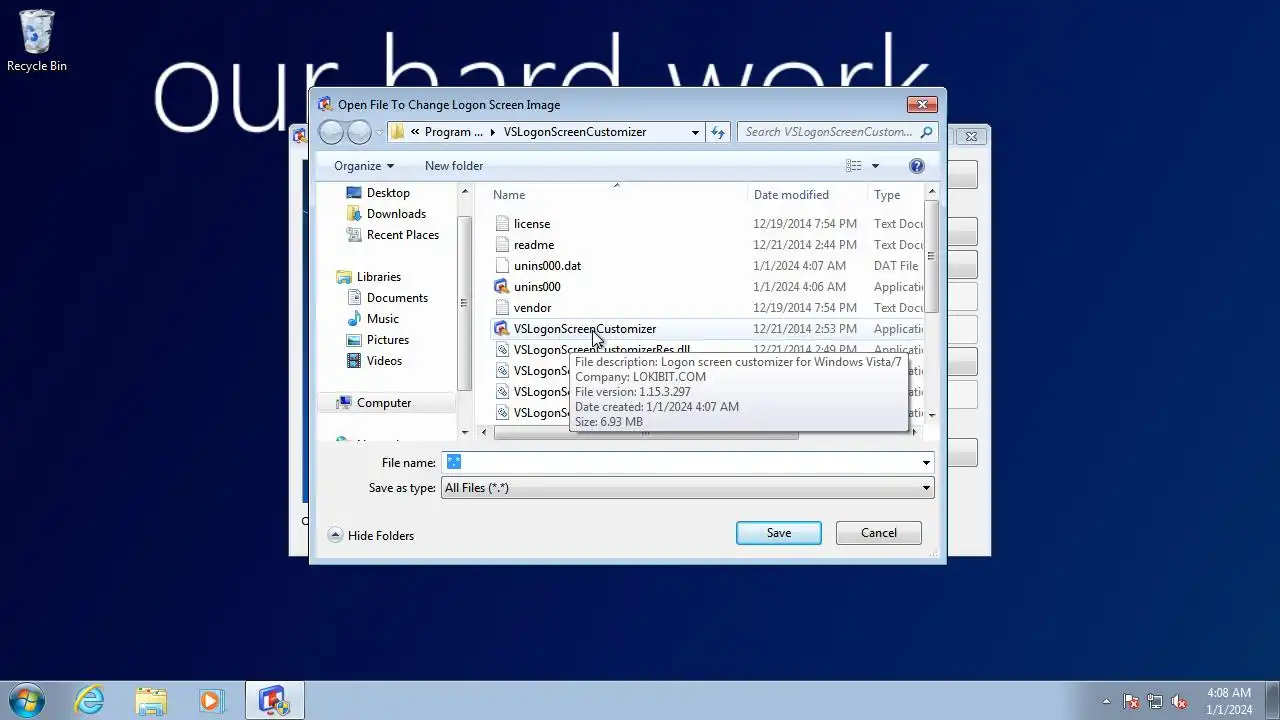Open the Music library icon
This screenshot has height=720, width=1280.
[353, 319]
